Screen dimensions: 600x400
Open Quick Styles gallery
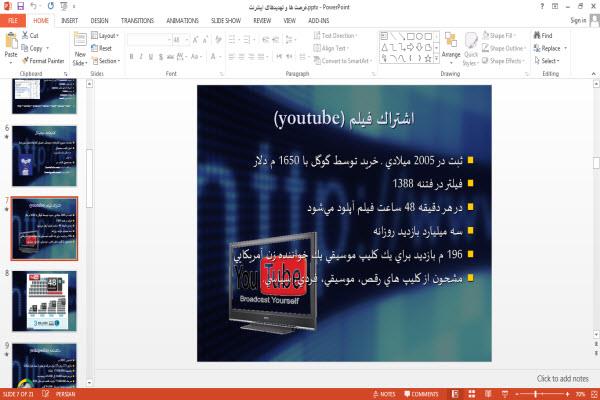[471, 49]
